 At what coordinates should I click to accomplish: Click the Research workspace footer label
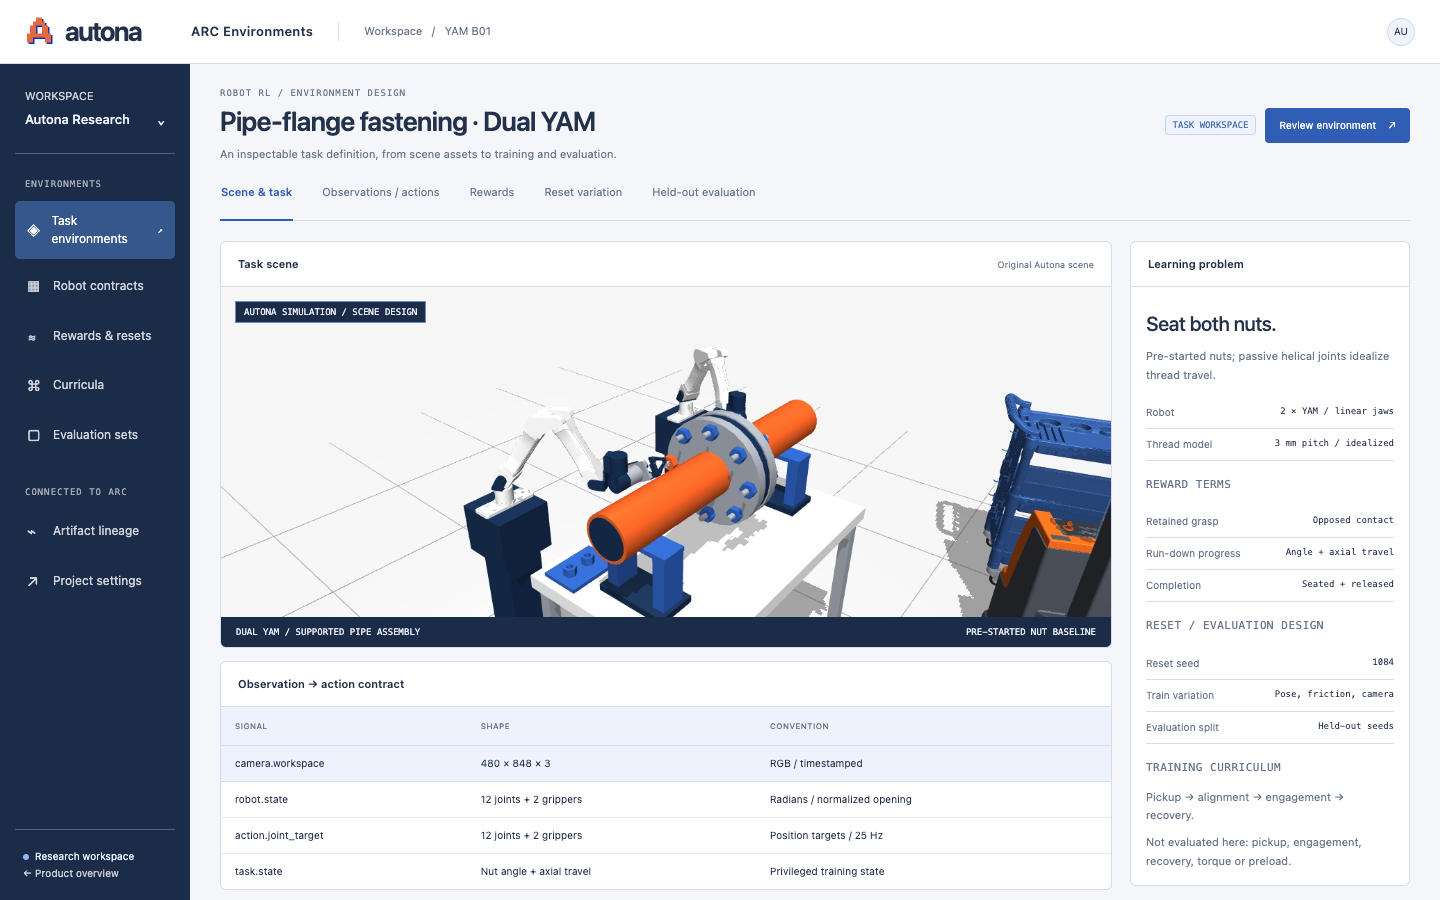[84, 857]
